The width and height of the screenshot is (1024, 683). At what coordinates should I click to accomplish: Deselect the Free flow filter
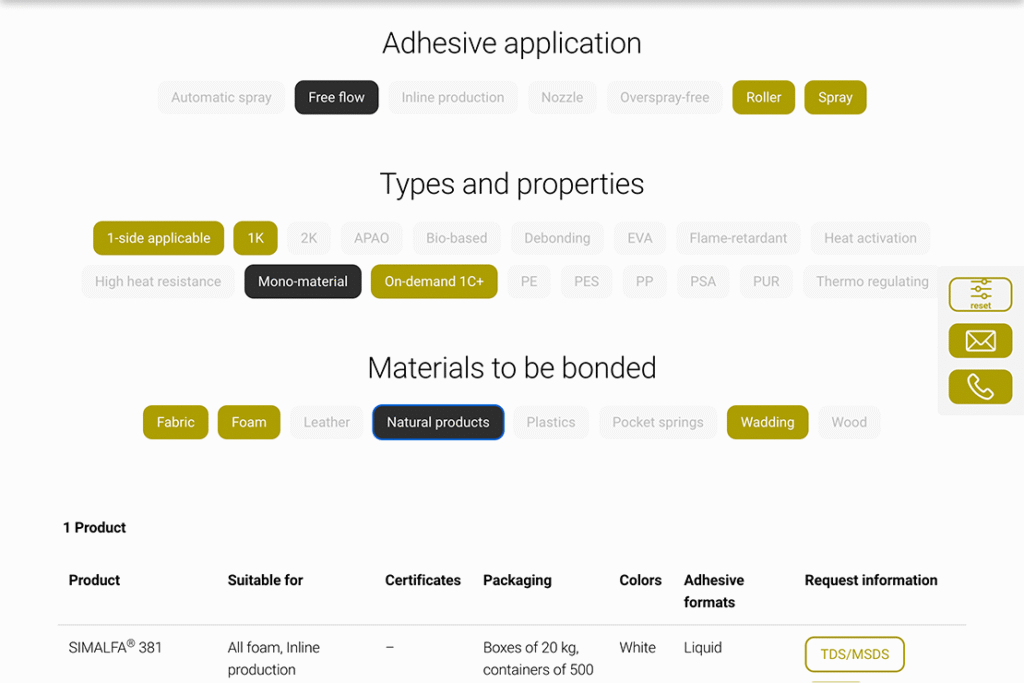[x=336, y=97]
